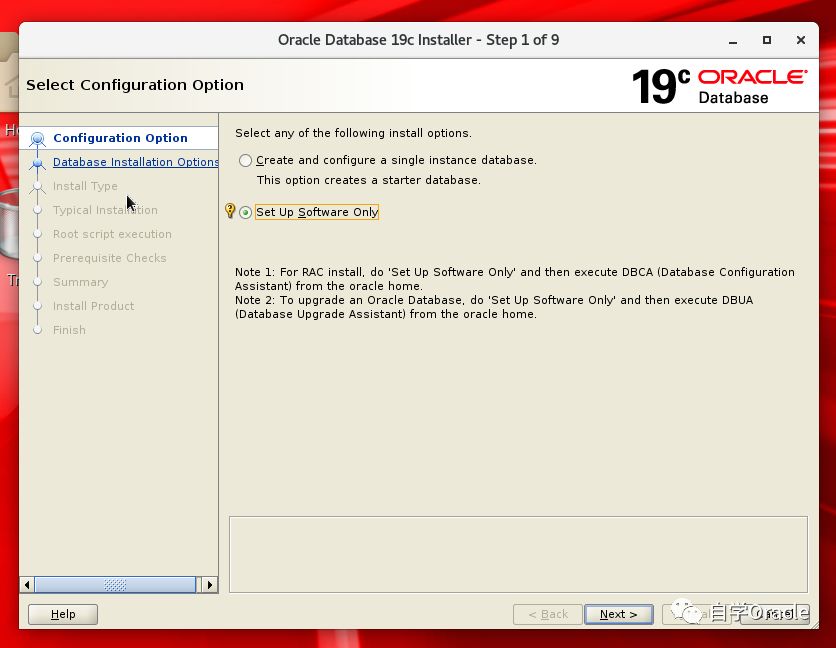Click the < Back button
The height and width of the screenshot is (648, 836).
(548, 614)
